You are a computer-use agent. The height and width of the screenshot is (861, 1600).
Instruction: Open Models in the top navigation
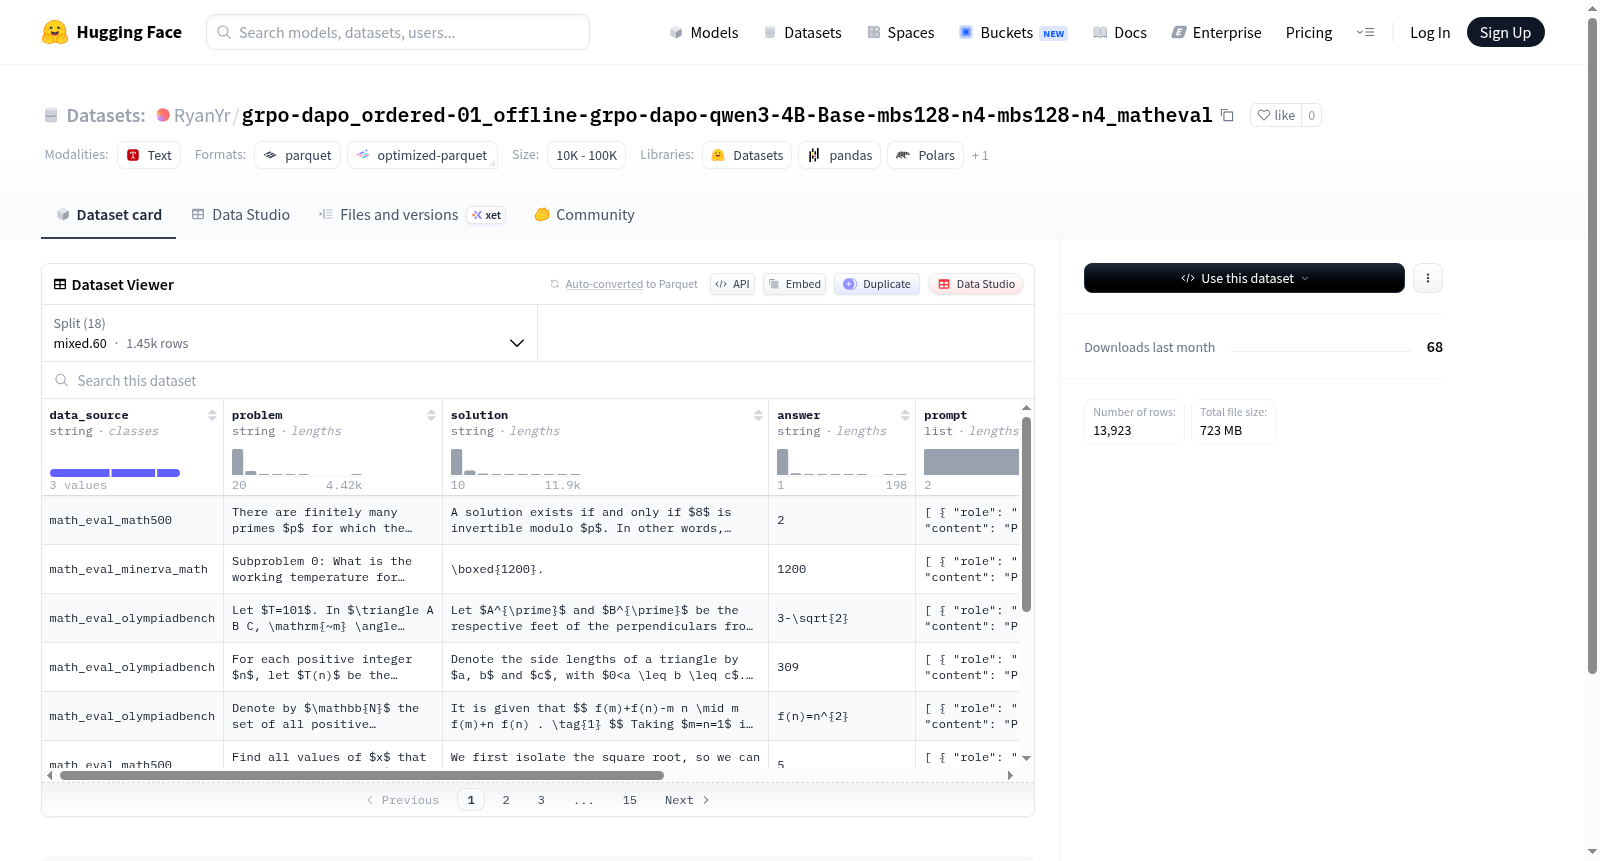point(703,32)
